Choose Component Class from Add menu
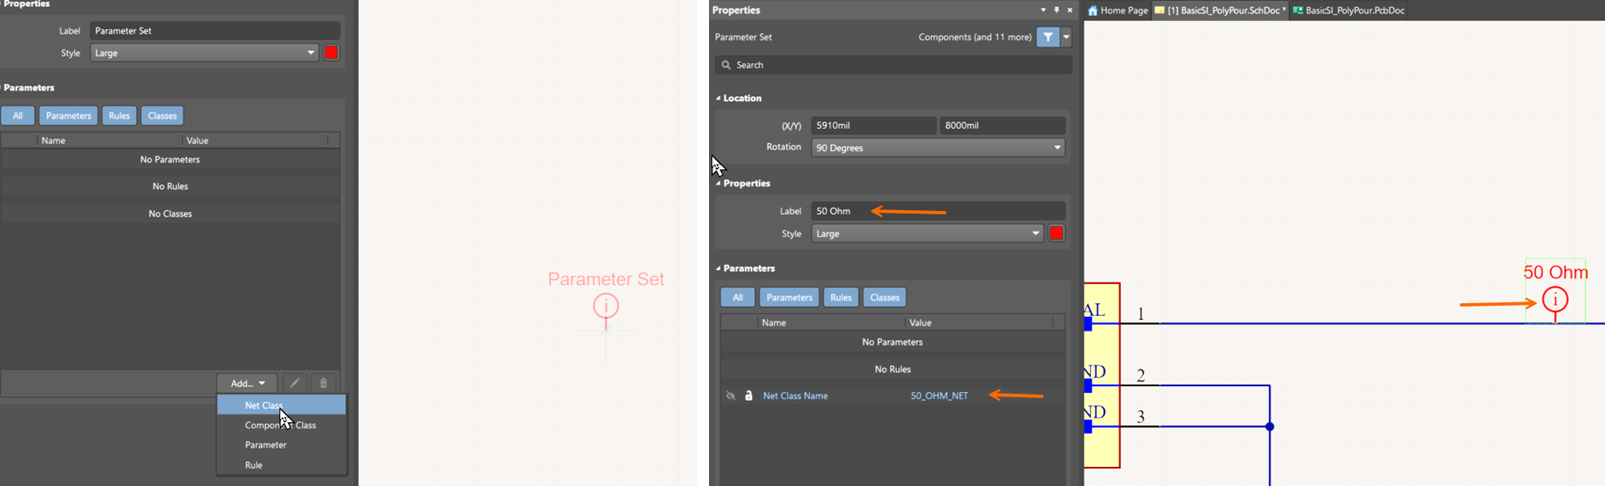This screenshot has height=486, width=1605. pos(281,425)
